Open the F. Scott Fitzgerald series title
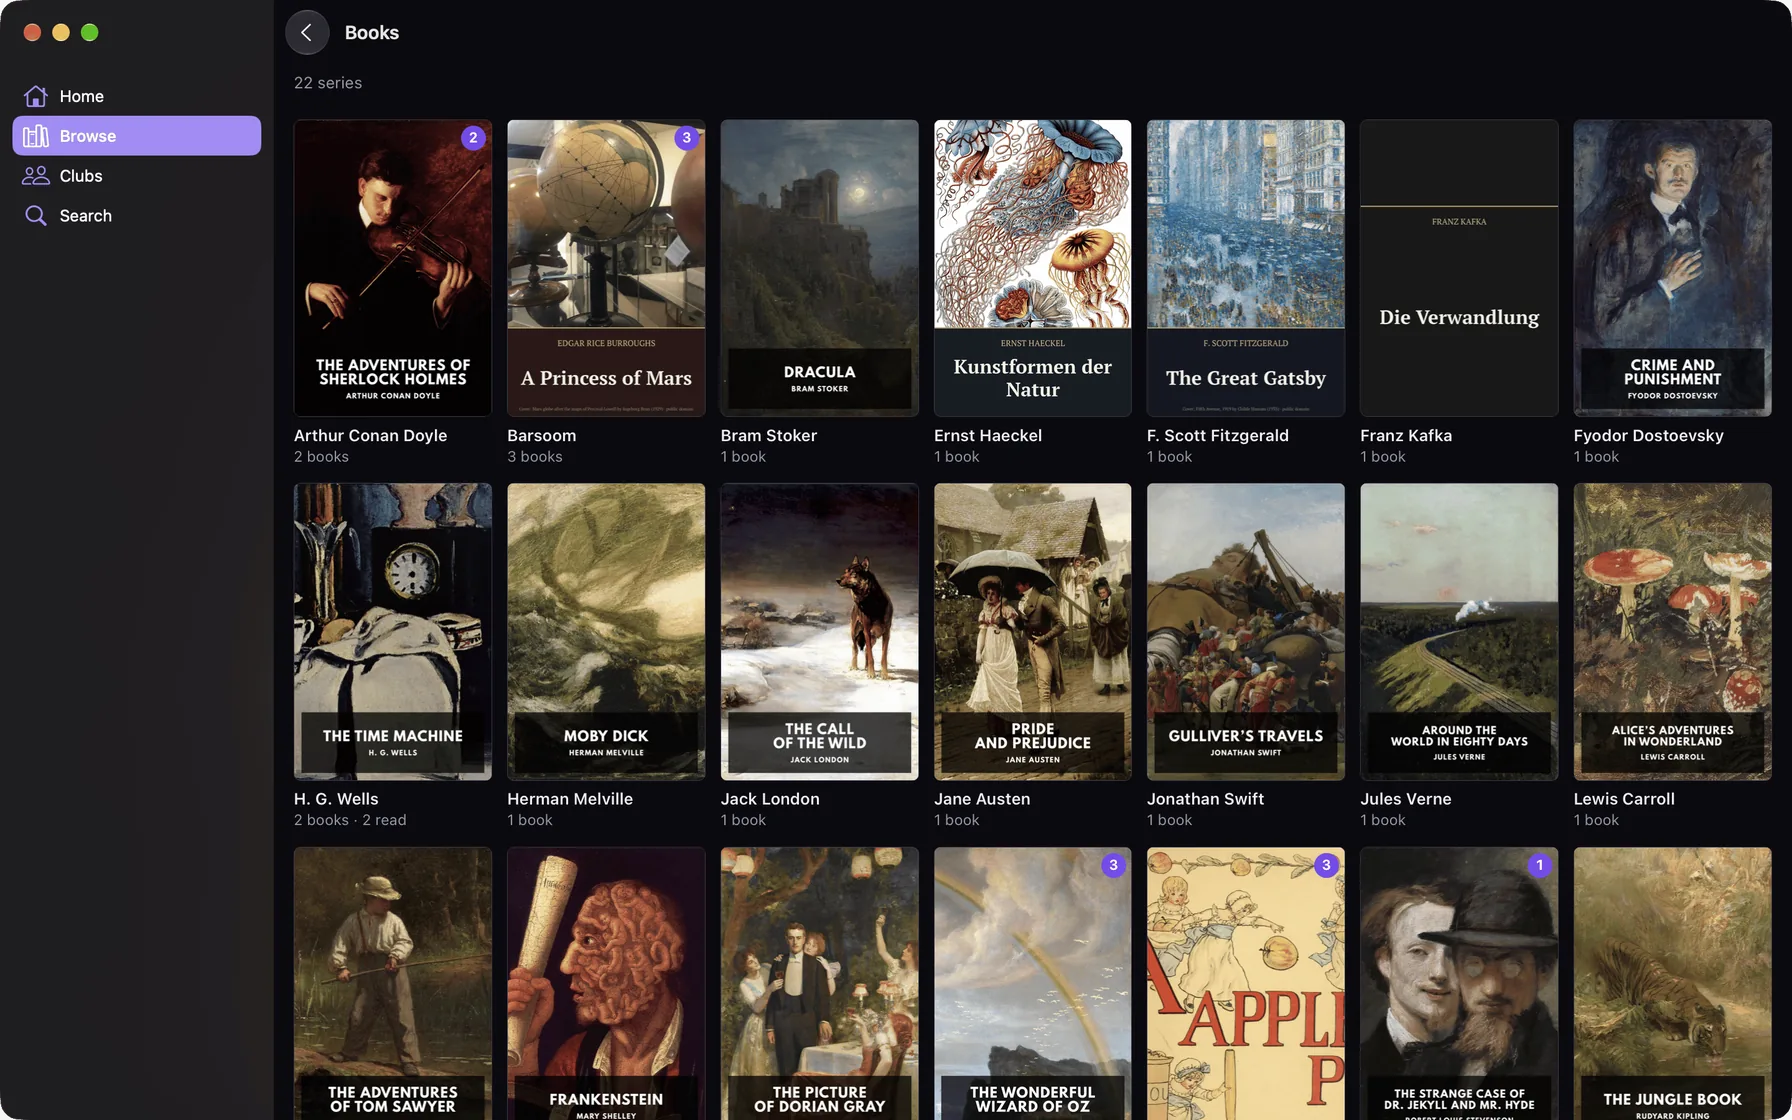Image resolution: width=1792 pixels, height=1120 pixels. coord(1217,436)
